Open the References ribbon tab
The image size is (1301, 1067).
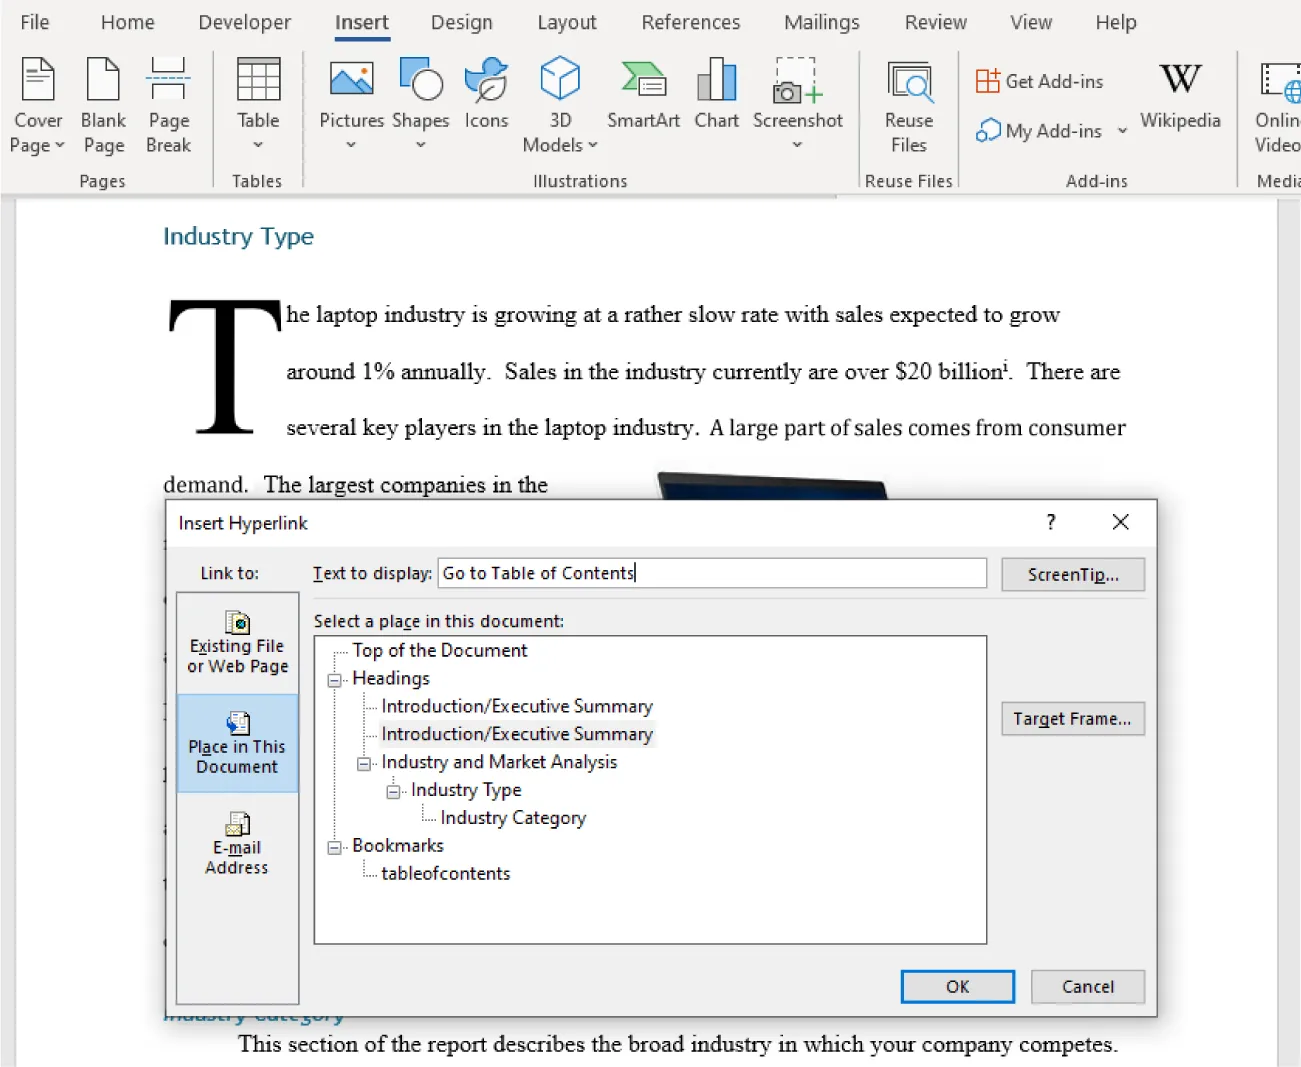[x=690, y=22]
